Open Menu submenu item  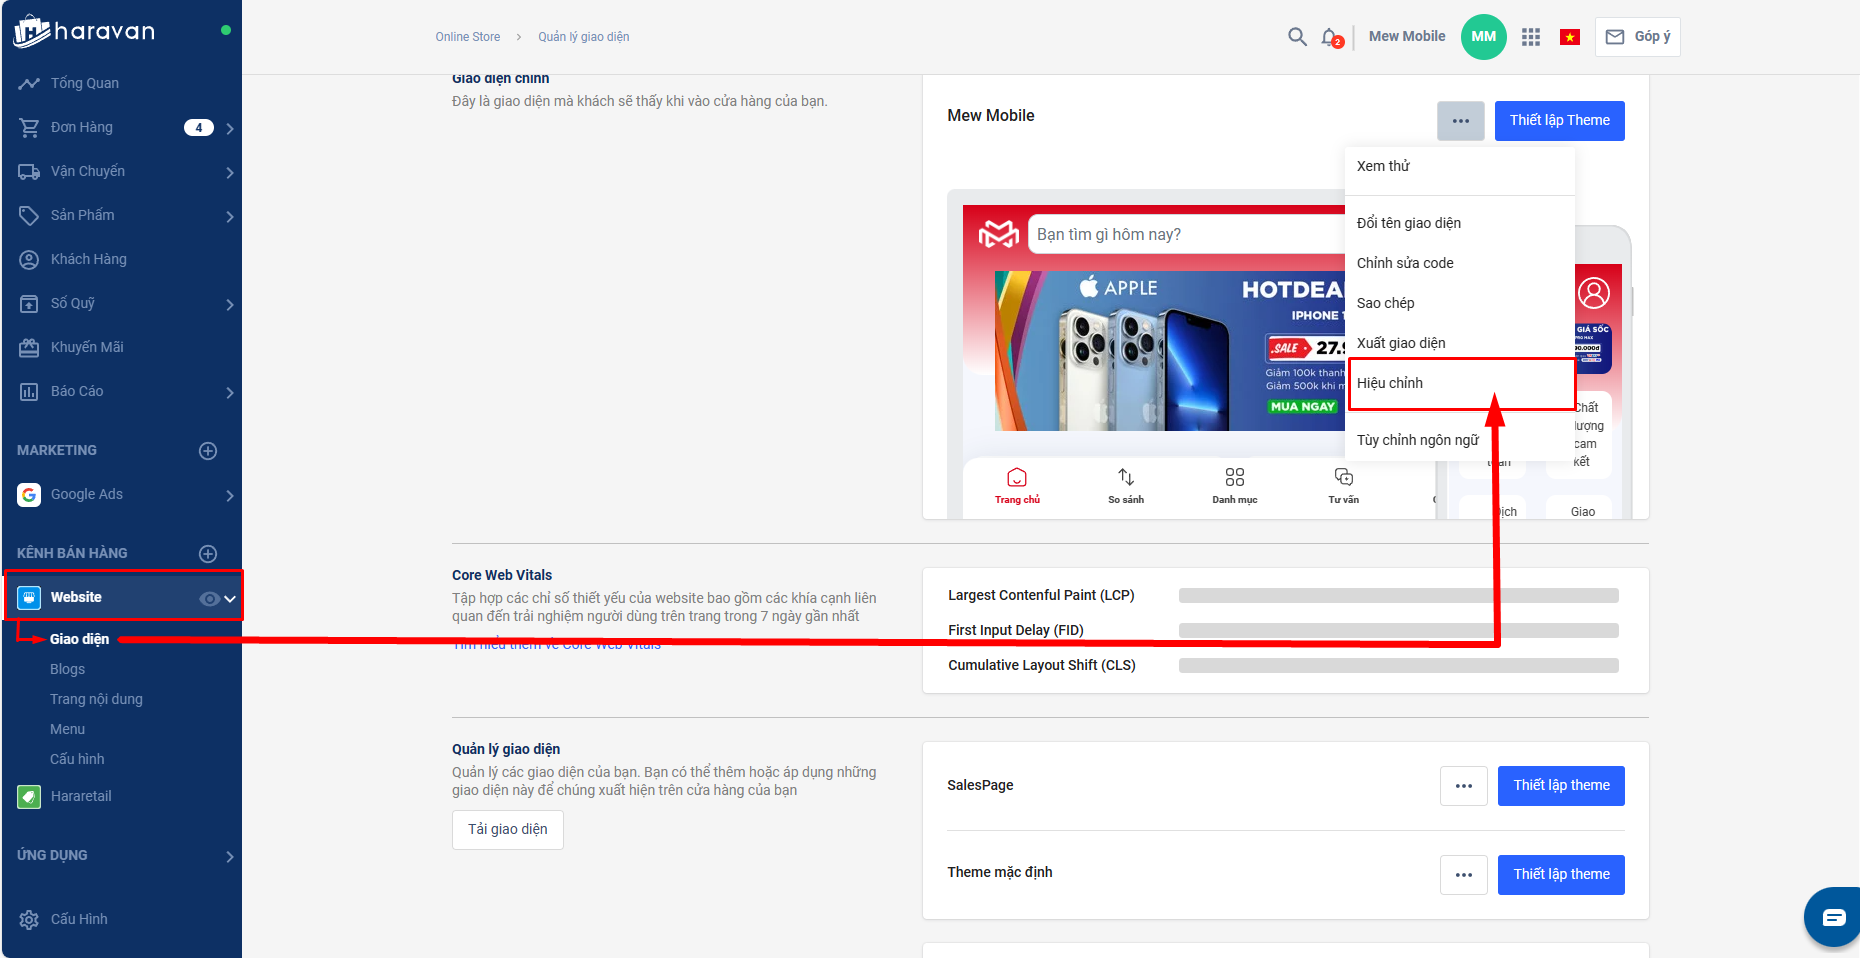coord(68,729)
